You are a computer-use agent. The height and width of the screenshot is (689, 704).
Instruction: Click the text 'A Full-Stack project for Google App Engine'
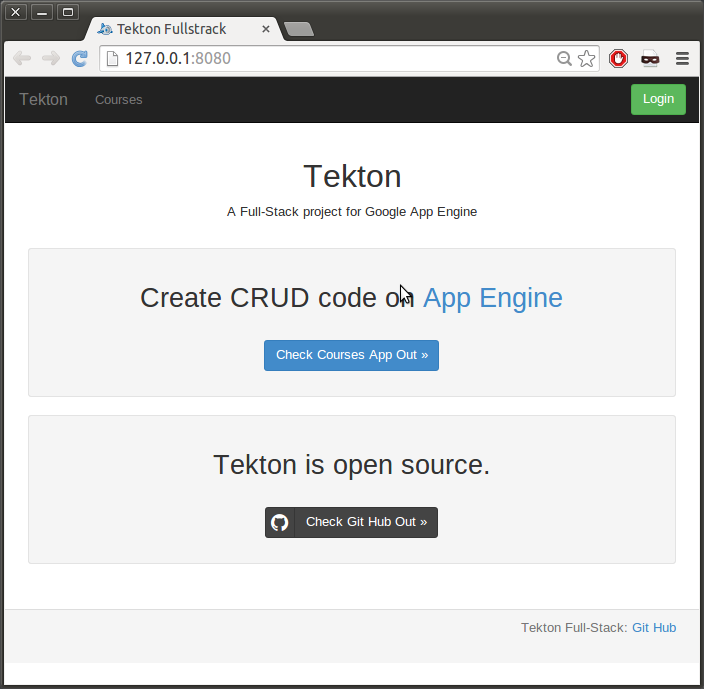[x=352, y=212]
